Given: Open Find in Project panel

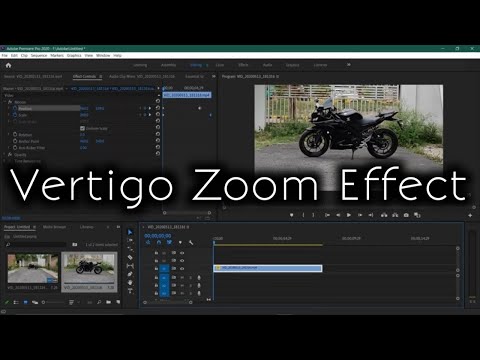Looking at the screenshot, I should (99, 302).
